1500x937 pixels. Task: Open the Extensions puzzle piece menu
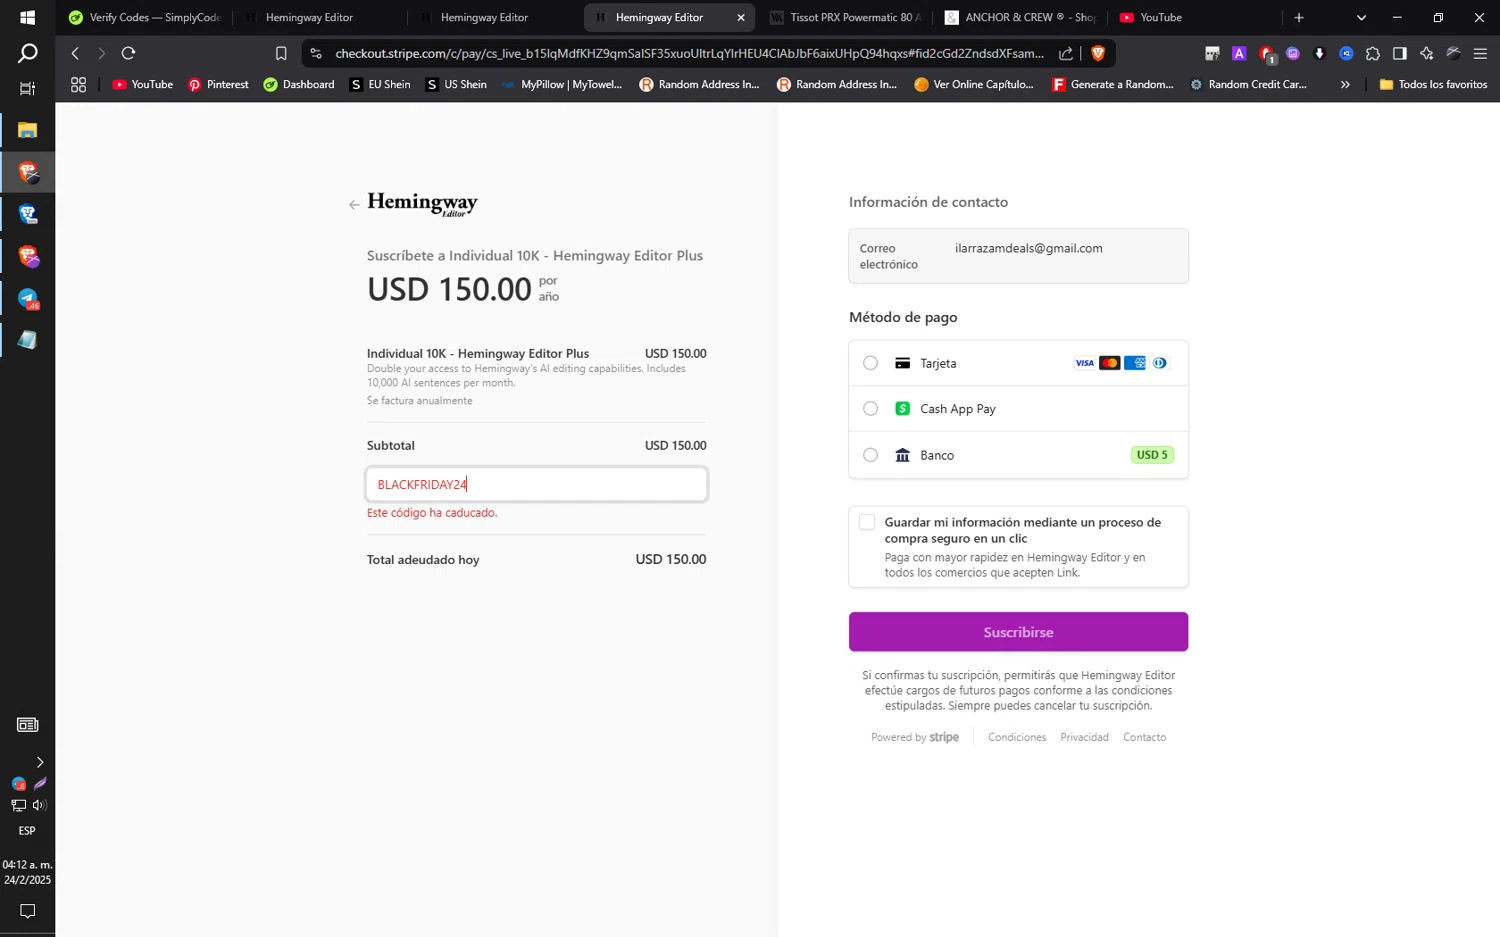(x=1373, y=53)
